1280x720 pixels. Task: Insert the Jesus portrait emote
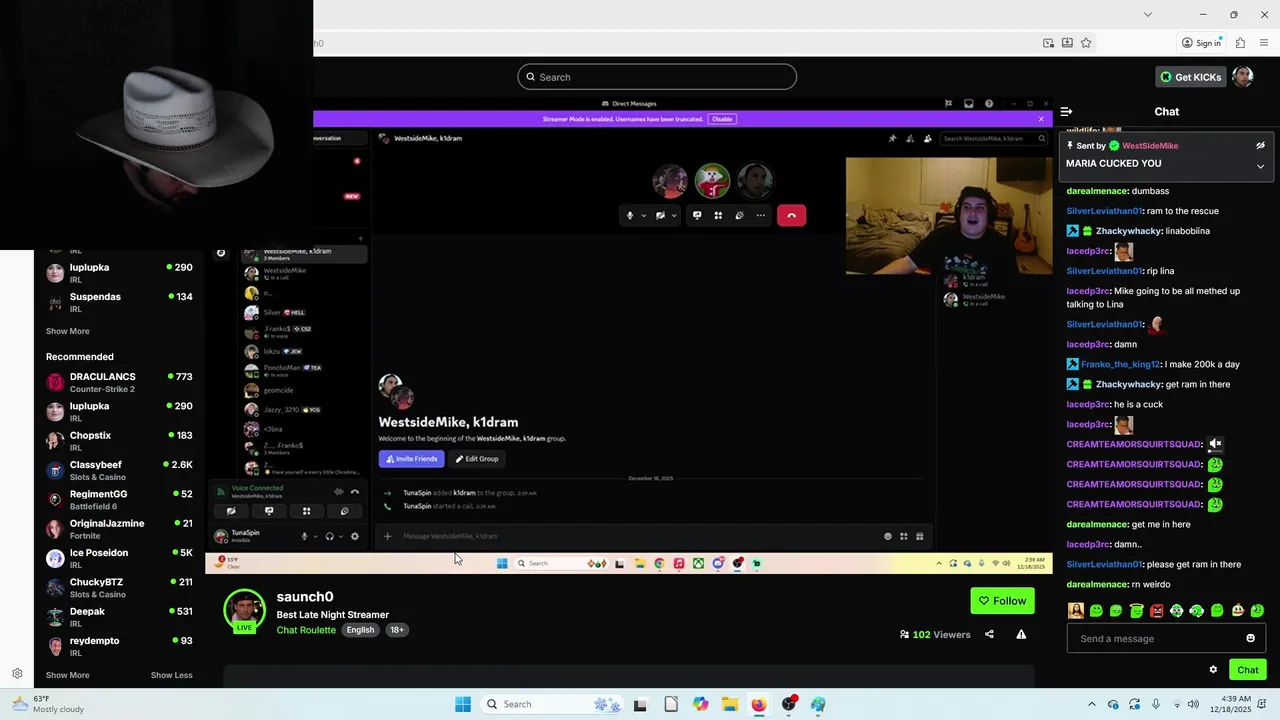[1076, 610]
